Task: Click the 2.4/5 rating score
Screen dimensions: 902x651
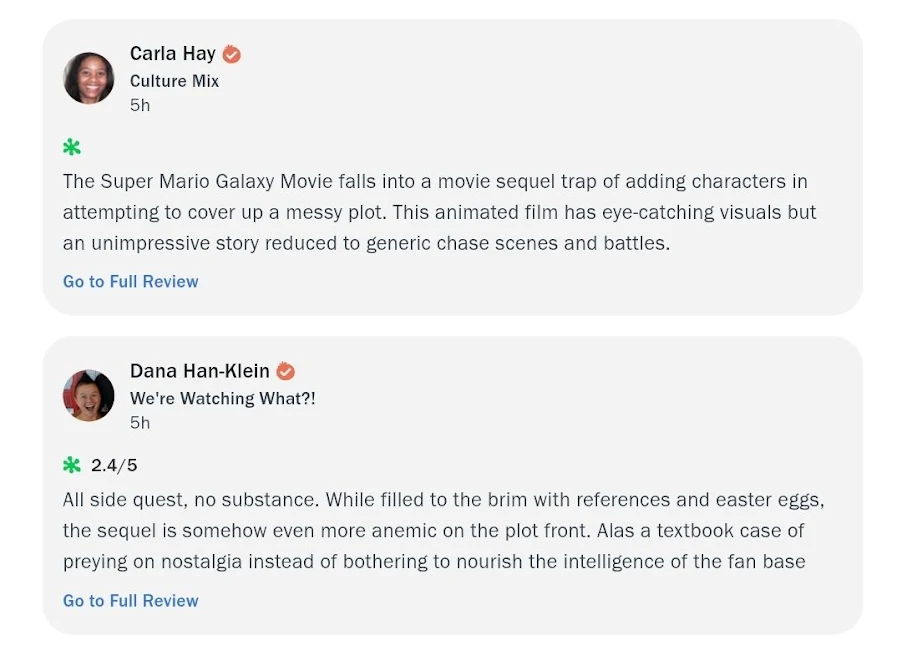Action: pos(114,465)
